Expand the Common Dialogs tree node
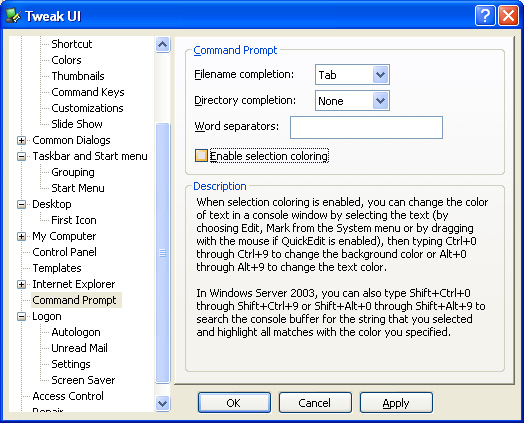This screenshot has height=423, width=524. pyautogui.click(x=21, y=140)
